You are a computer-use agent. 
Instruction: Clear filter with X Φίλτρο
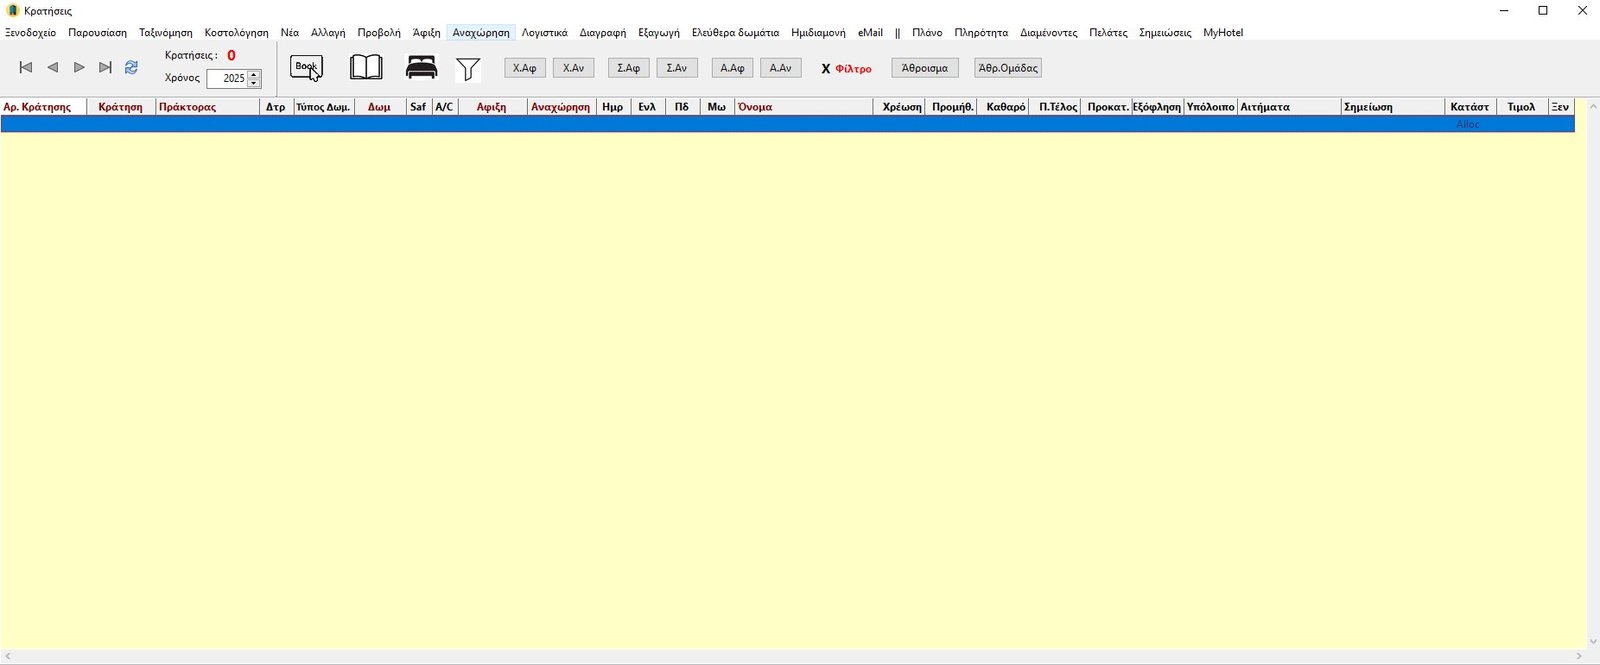tap(846, 69)
